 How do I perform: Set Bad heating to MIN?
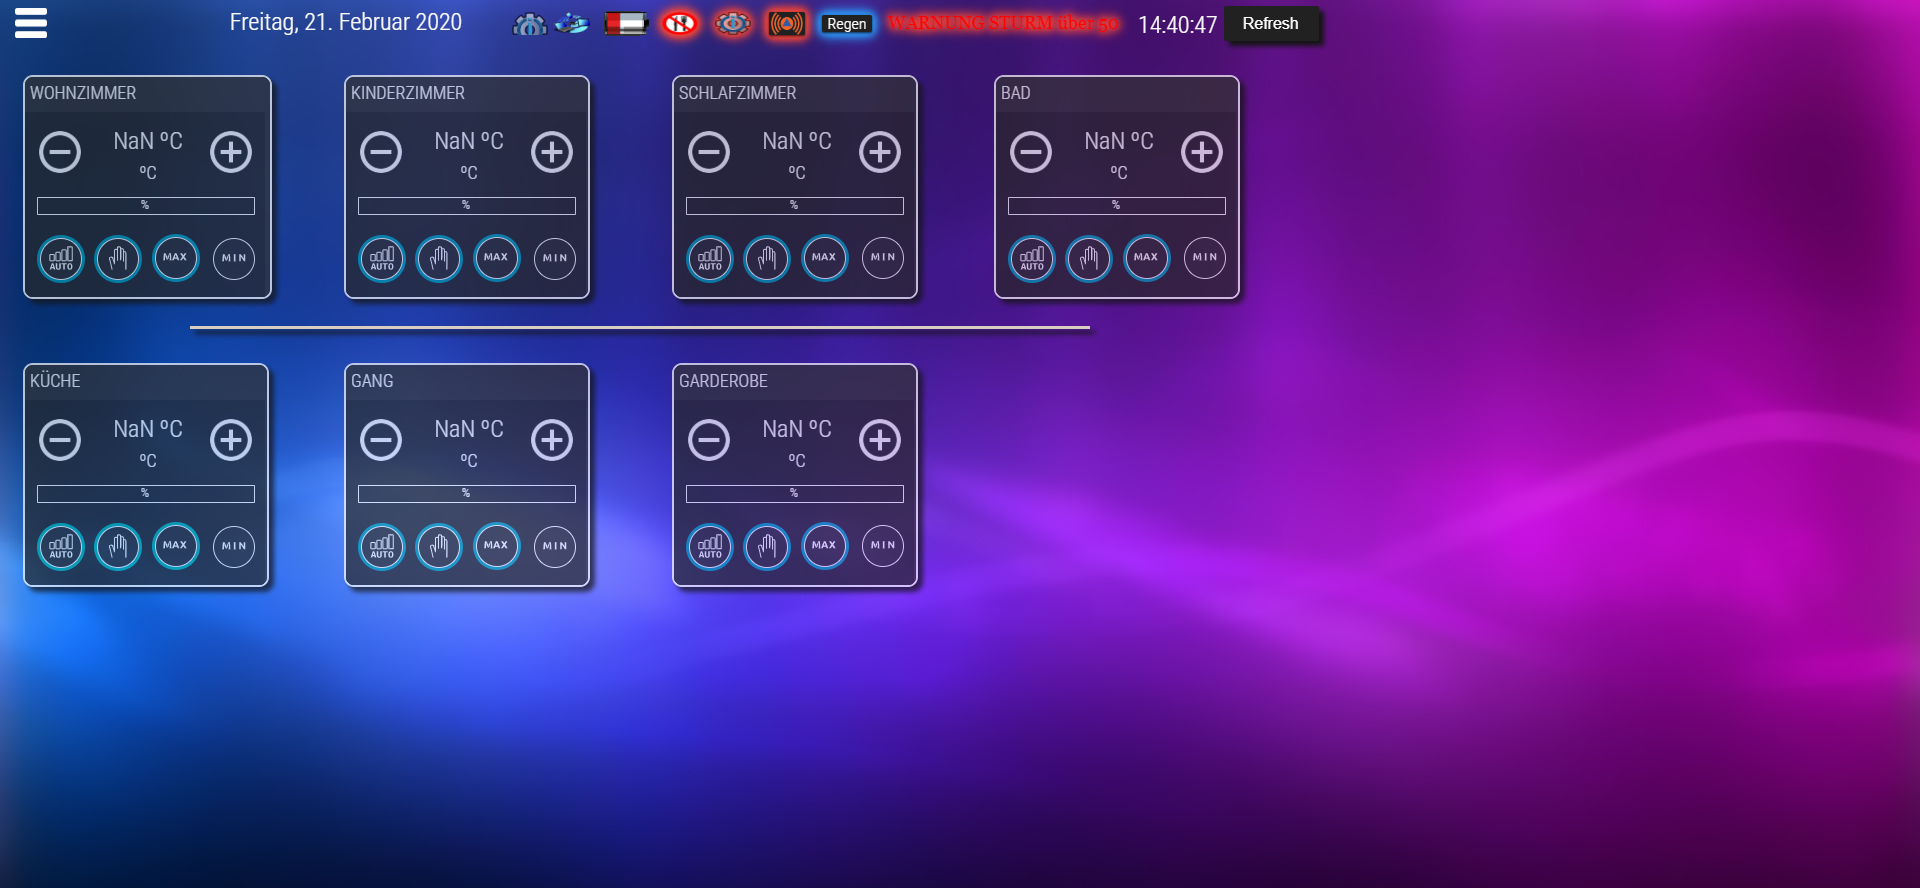click(x=1204, y=258)
